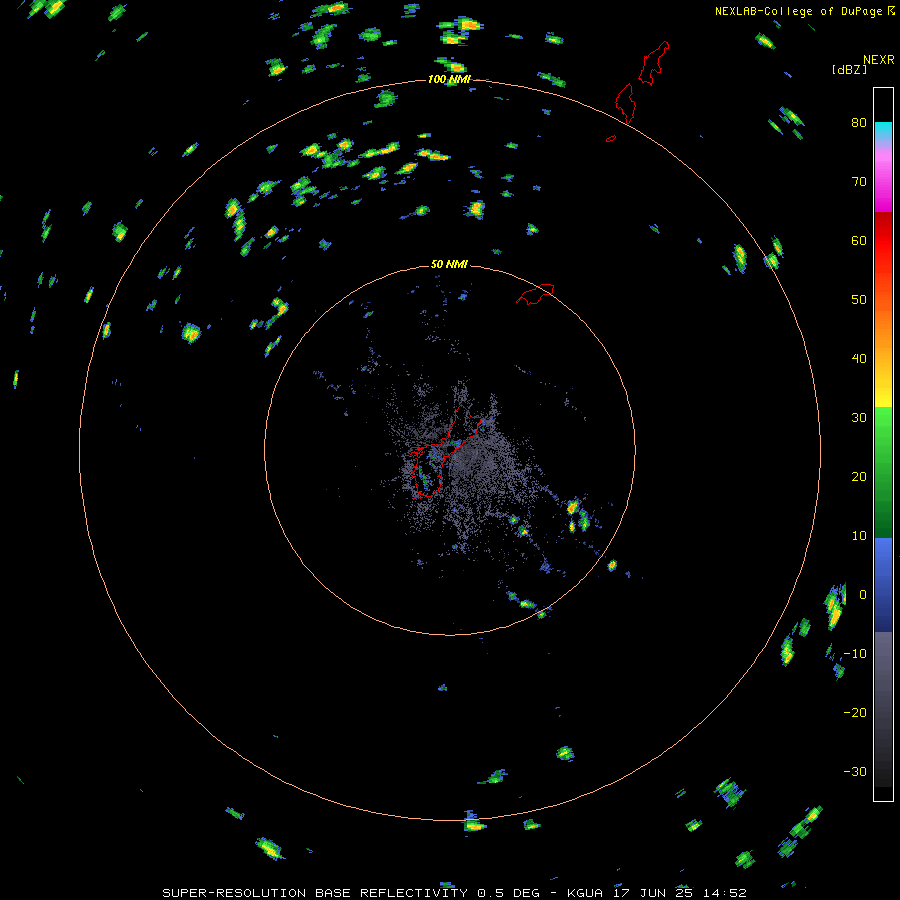Click the 30 value on the dBZ scale
The width and height of the screenshot is (900, 900).
point(859,417)
